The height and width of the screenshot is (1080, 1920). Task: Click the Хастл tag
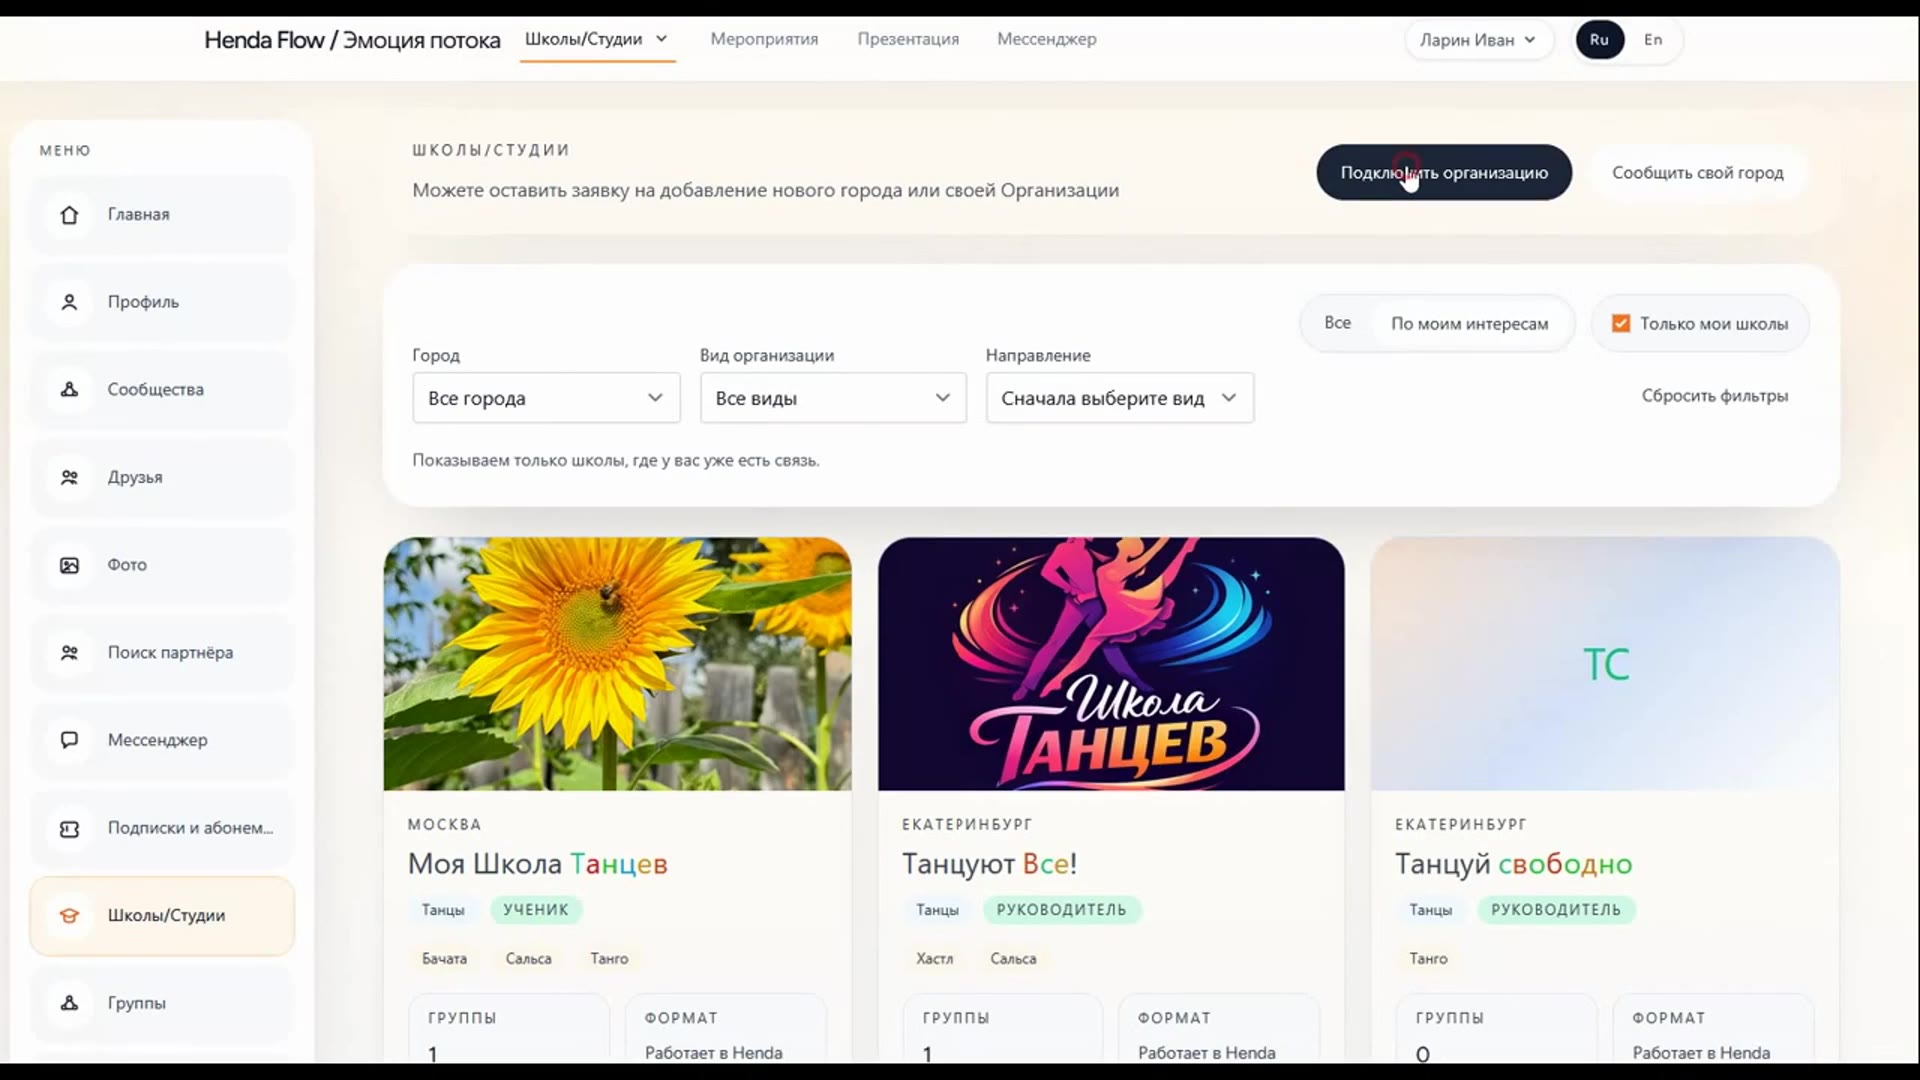click(x=934, y=959)
